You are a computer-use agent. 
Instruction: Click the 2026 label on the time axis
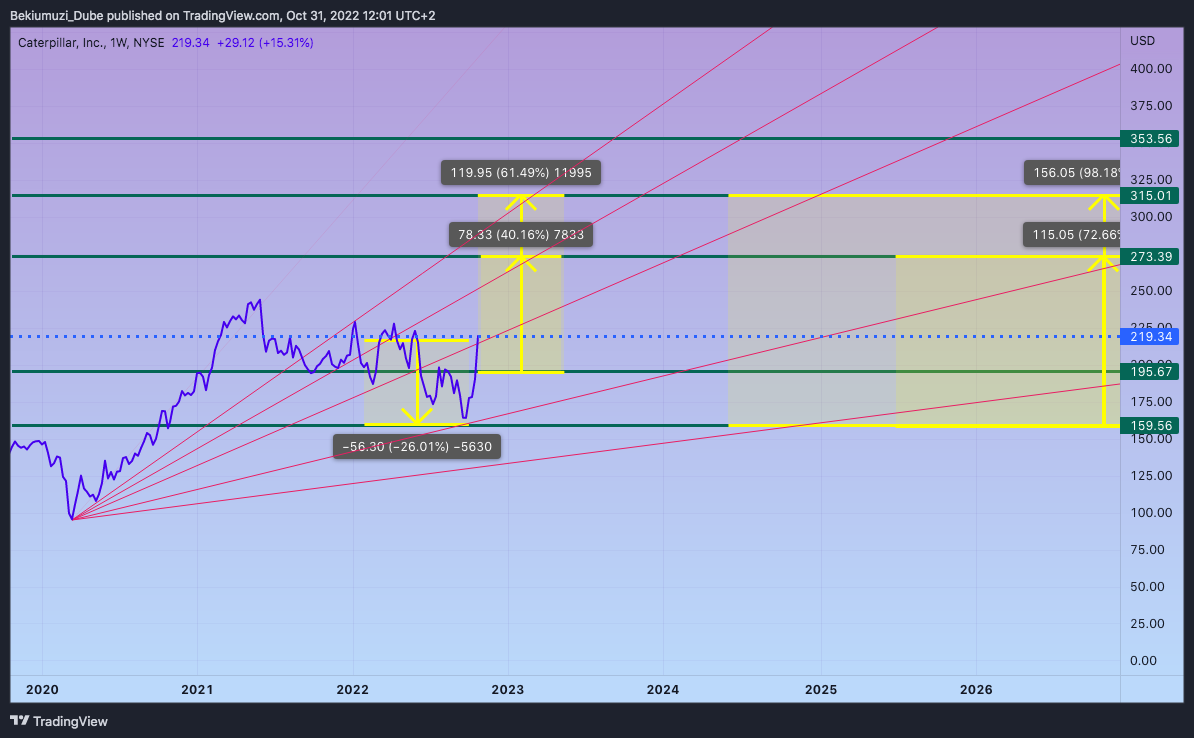click(976, 690)
